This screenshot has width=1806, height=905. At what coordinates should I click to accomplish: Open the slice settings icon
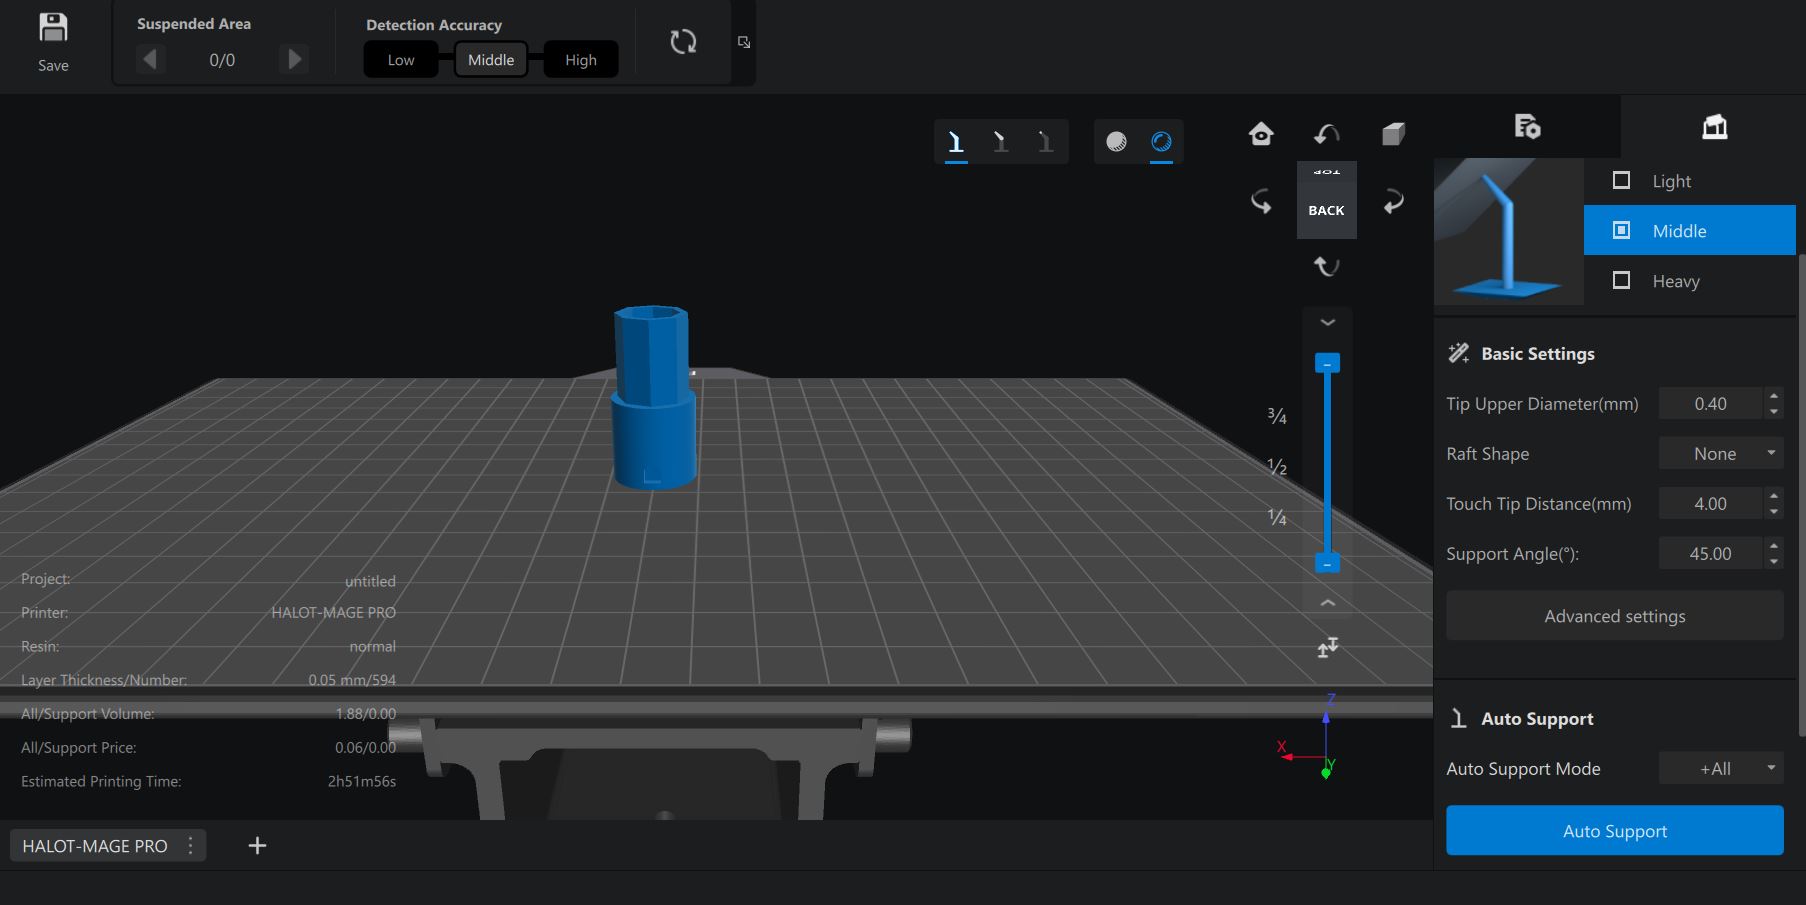1527,128
